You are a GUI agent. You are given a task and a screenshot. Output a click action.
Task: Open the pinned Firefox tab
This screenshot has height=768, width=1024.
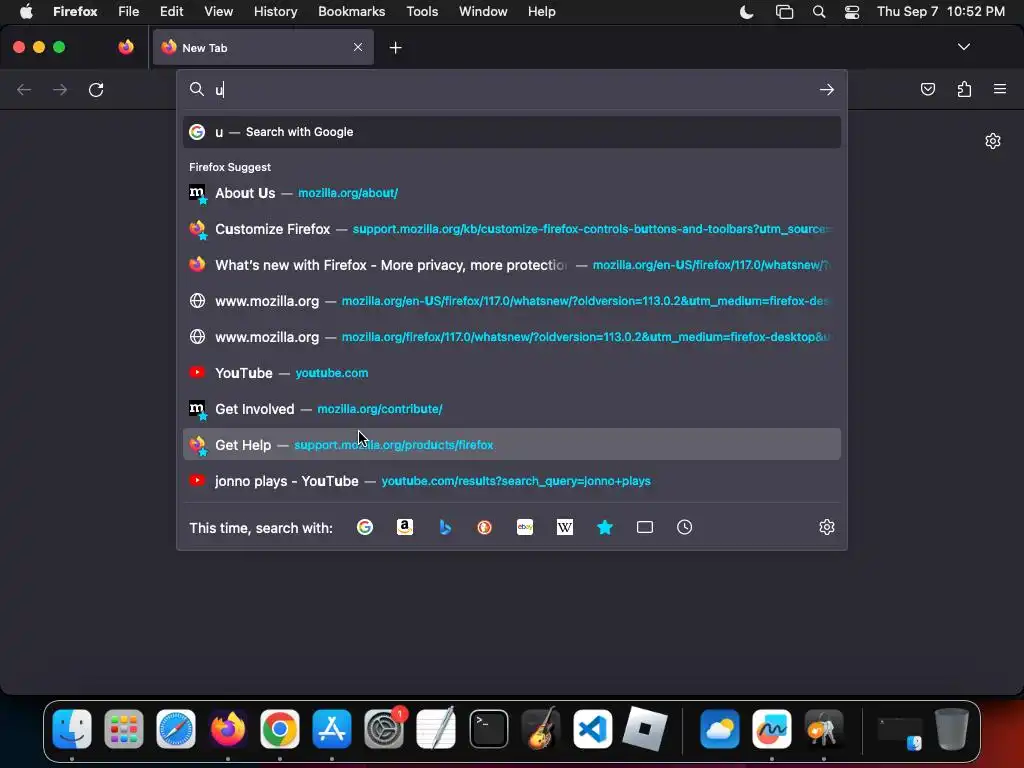coord(126,47)
